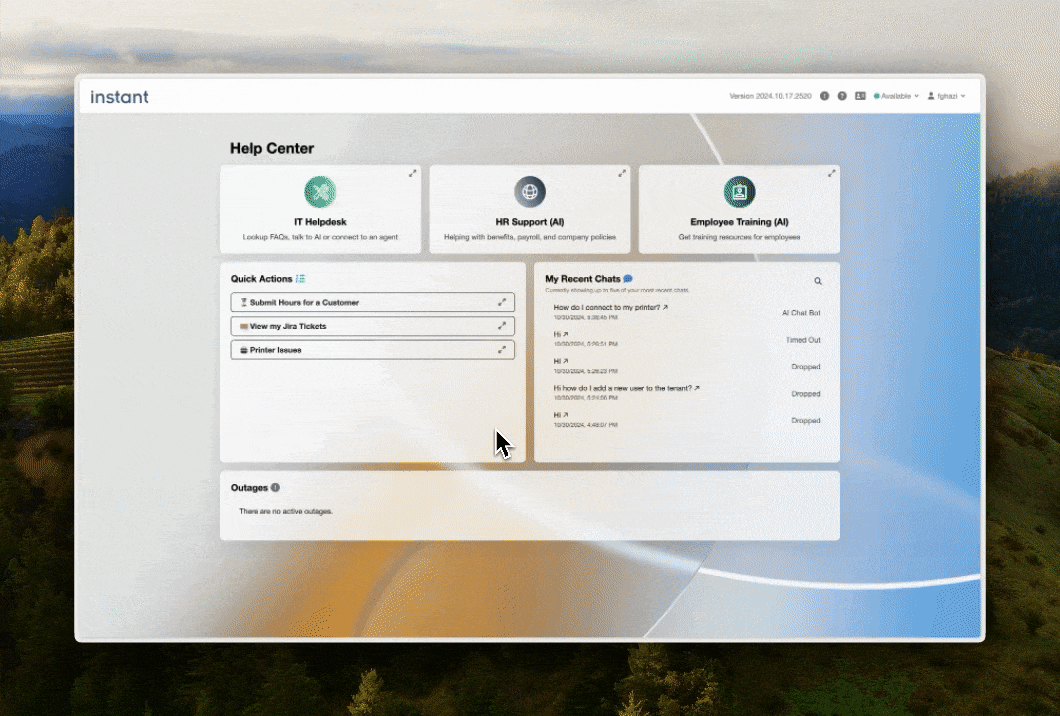Click the Outages info icon
Viewport: 1060px width, 716px height.
[x=275, y=487]
